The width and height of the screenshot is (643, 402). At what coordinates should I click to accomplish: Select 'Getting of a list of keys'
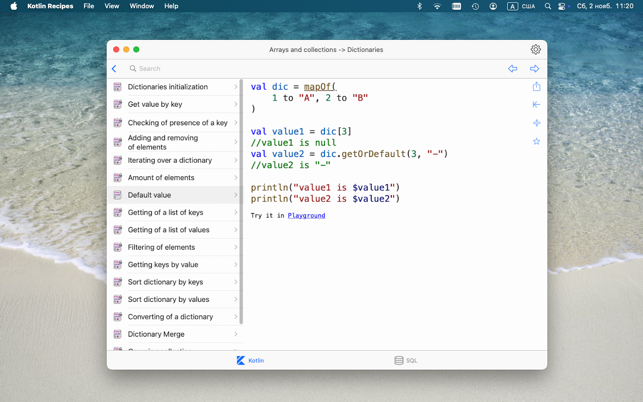point(176,212)
